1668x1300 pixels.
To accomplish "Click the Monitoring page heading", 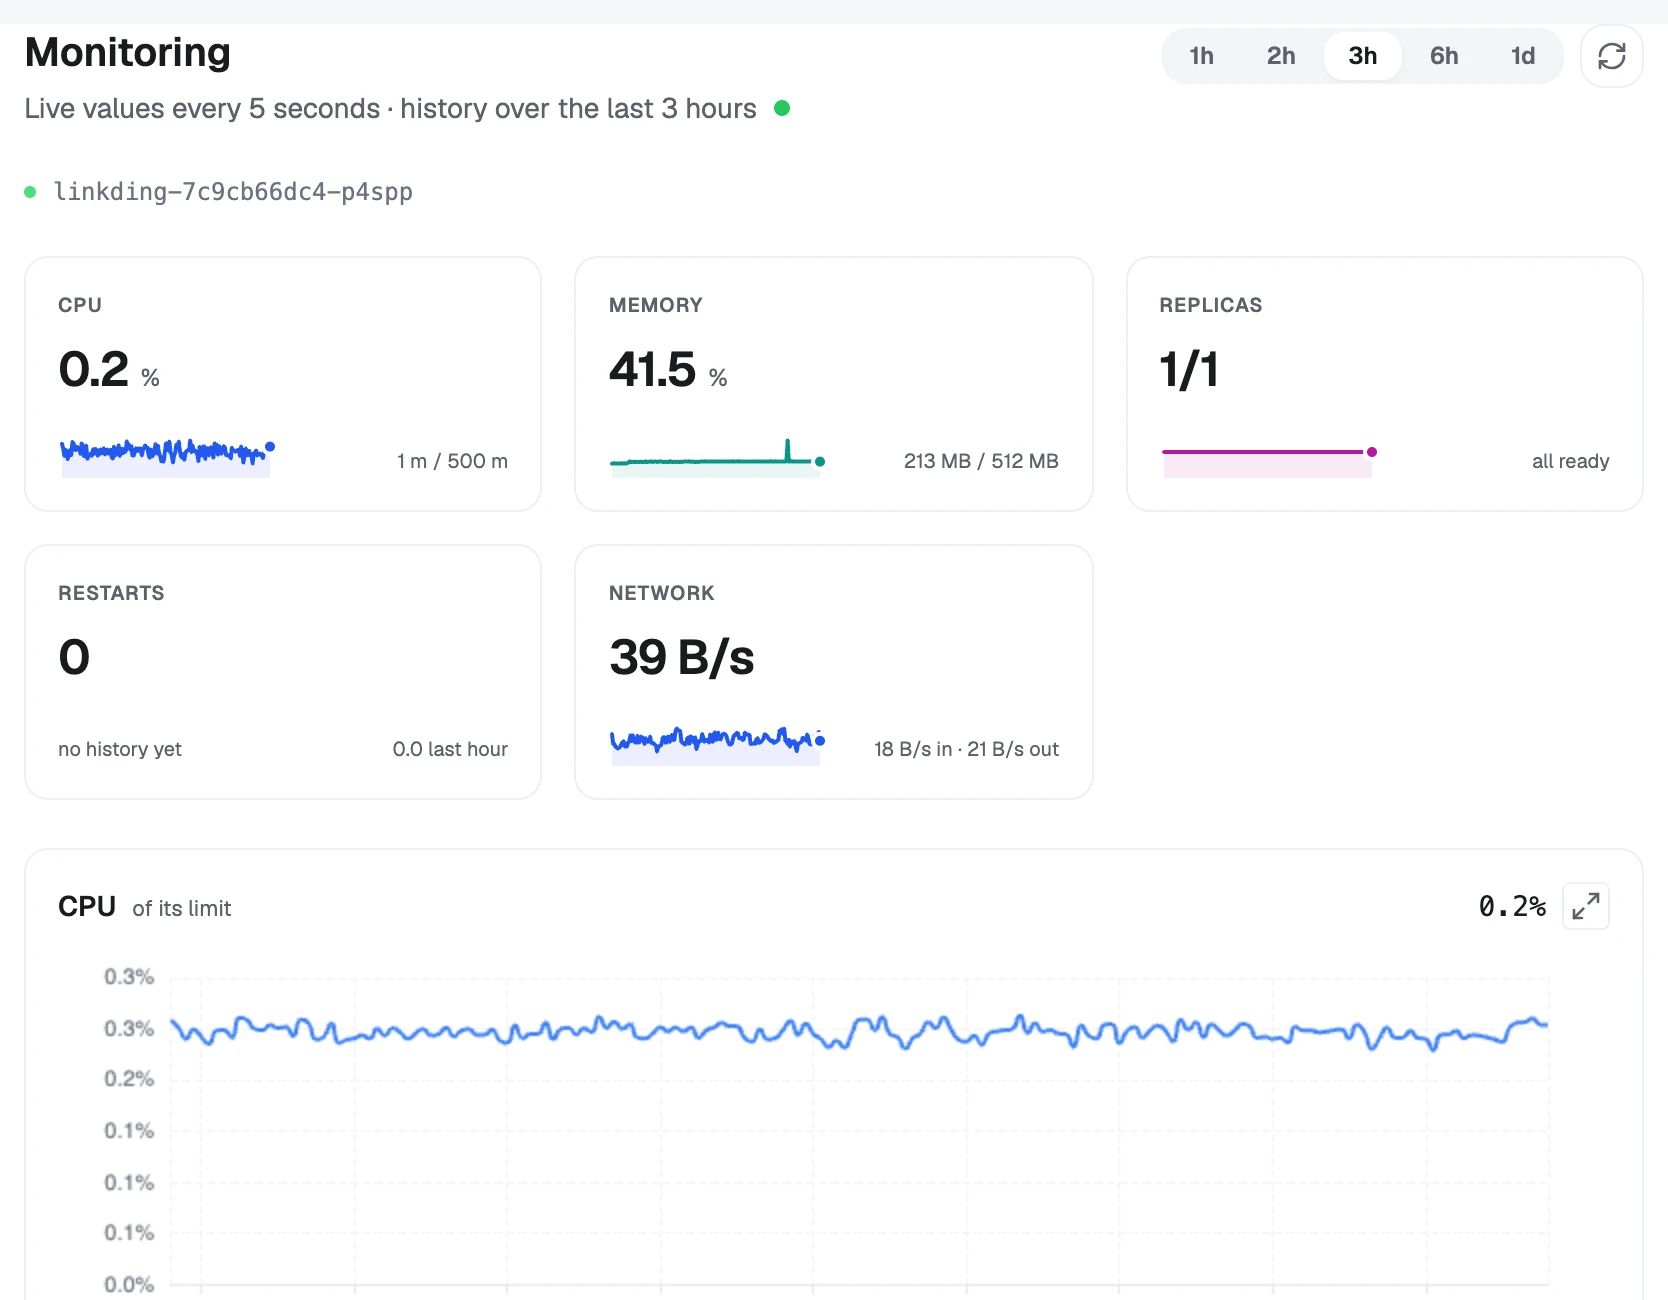I will click(128, 52).
